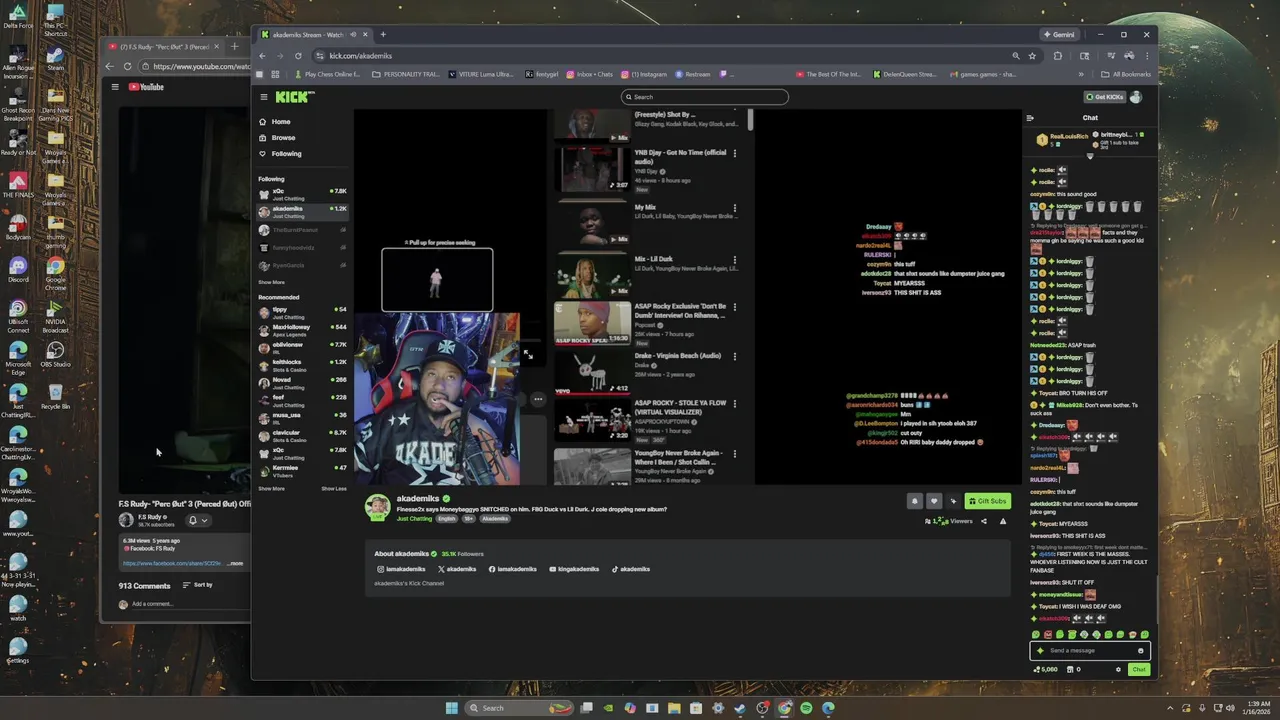Click the Gemini button in Chrome
The height and width of the screenshot is (720, 1280).
pos(1059,34)
